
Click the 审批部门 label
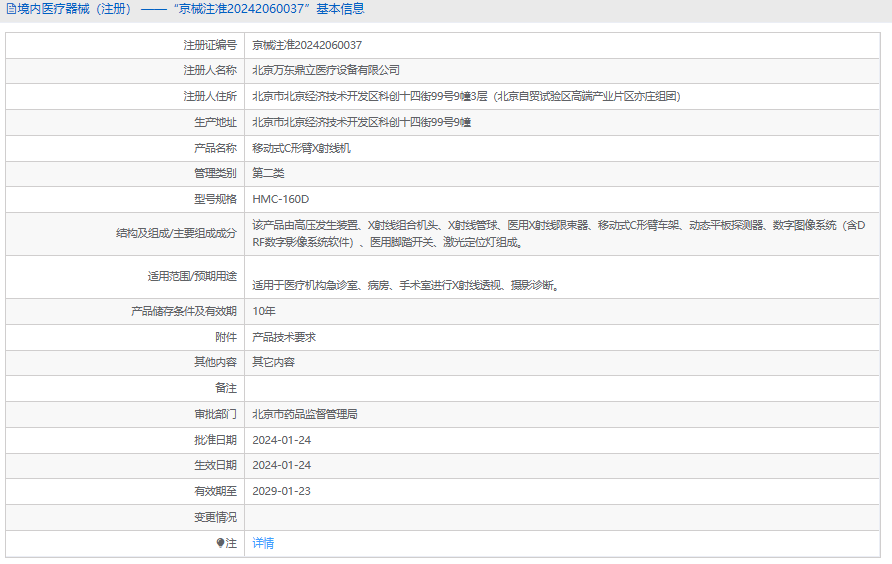point(215,414)
